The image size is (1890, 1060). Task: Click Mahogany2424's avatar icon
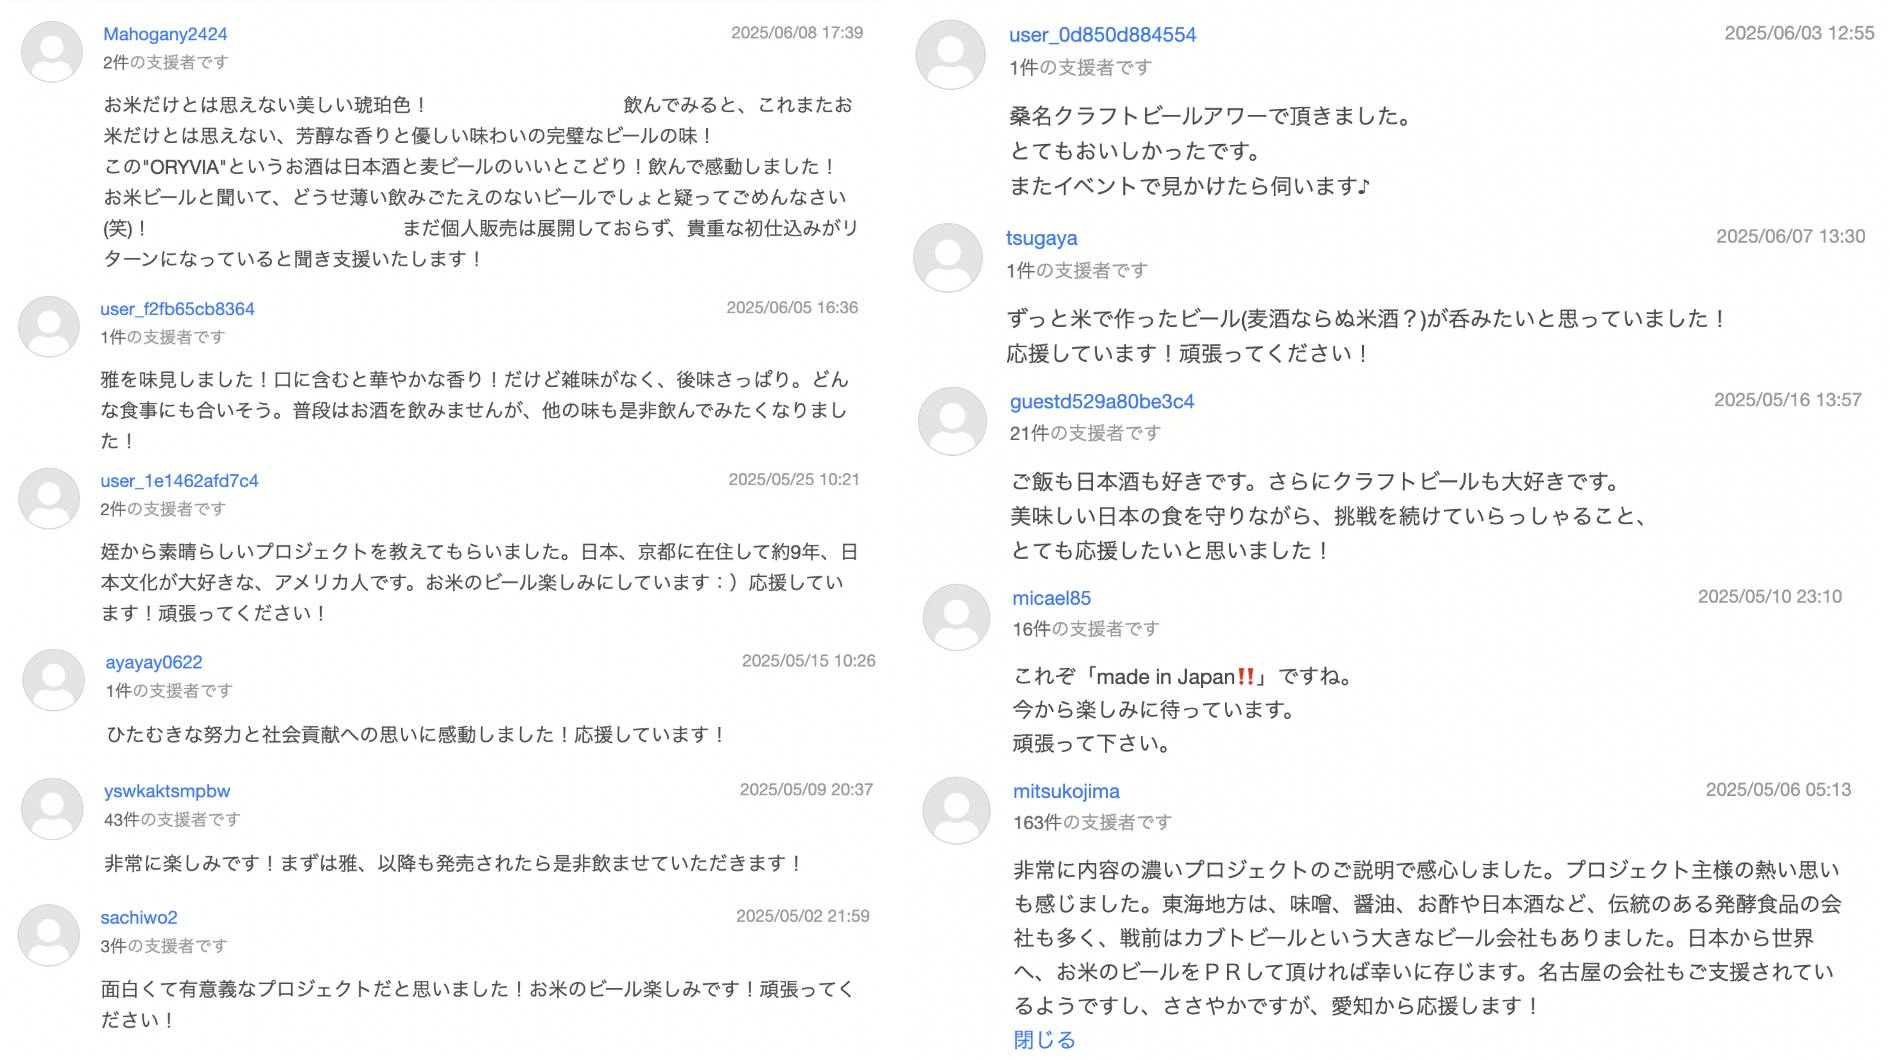tap(52, 51)
